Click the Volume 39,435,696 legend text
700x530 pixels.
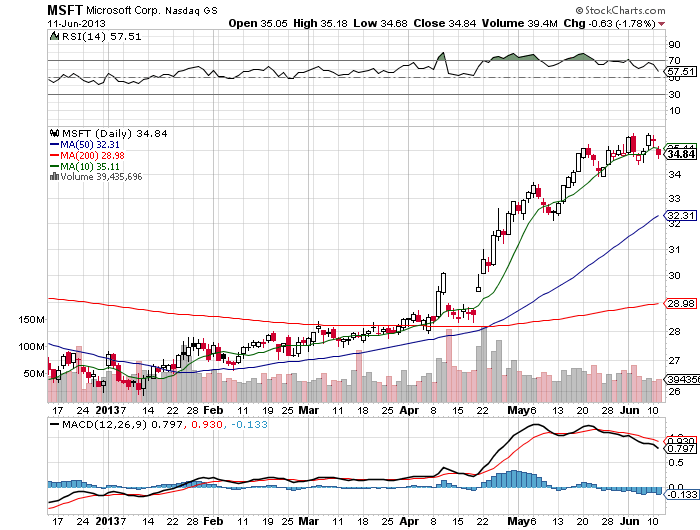[x=101, y=177]
